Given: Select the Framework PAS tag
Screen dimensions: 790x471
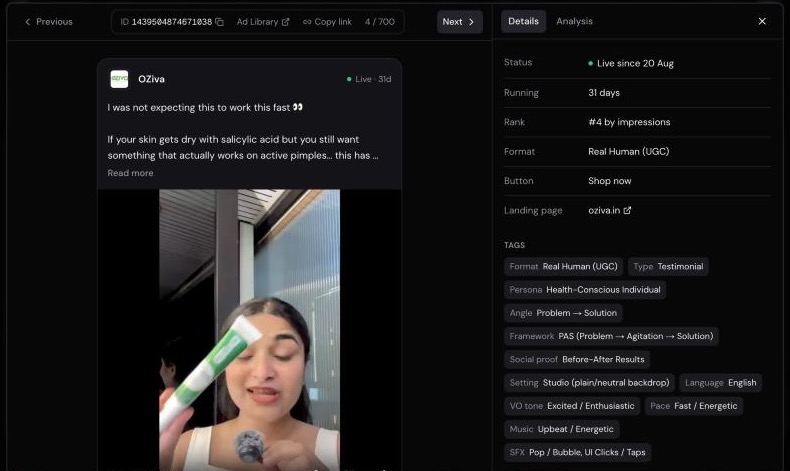Looking at the screenshot, I should (x=611, y=336).
